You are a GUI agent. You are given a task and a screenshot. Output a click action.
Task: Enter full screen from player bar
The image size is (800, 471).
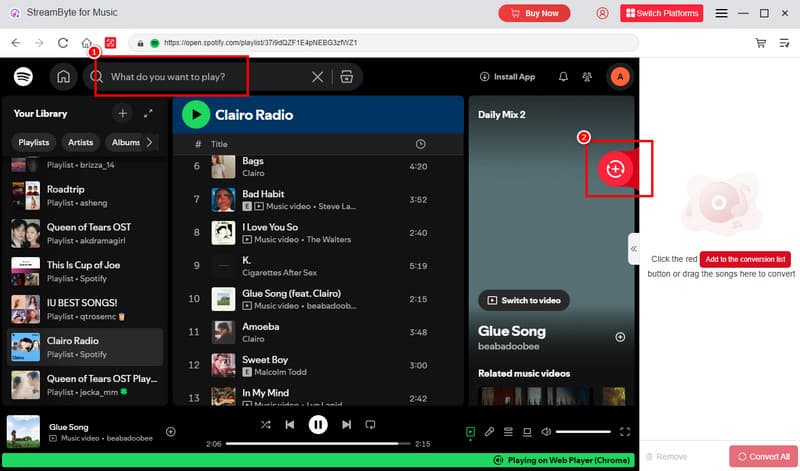625,432
